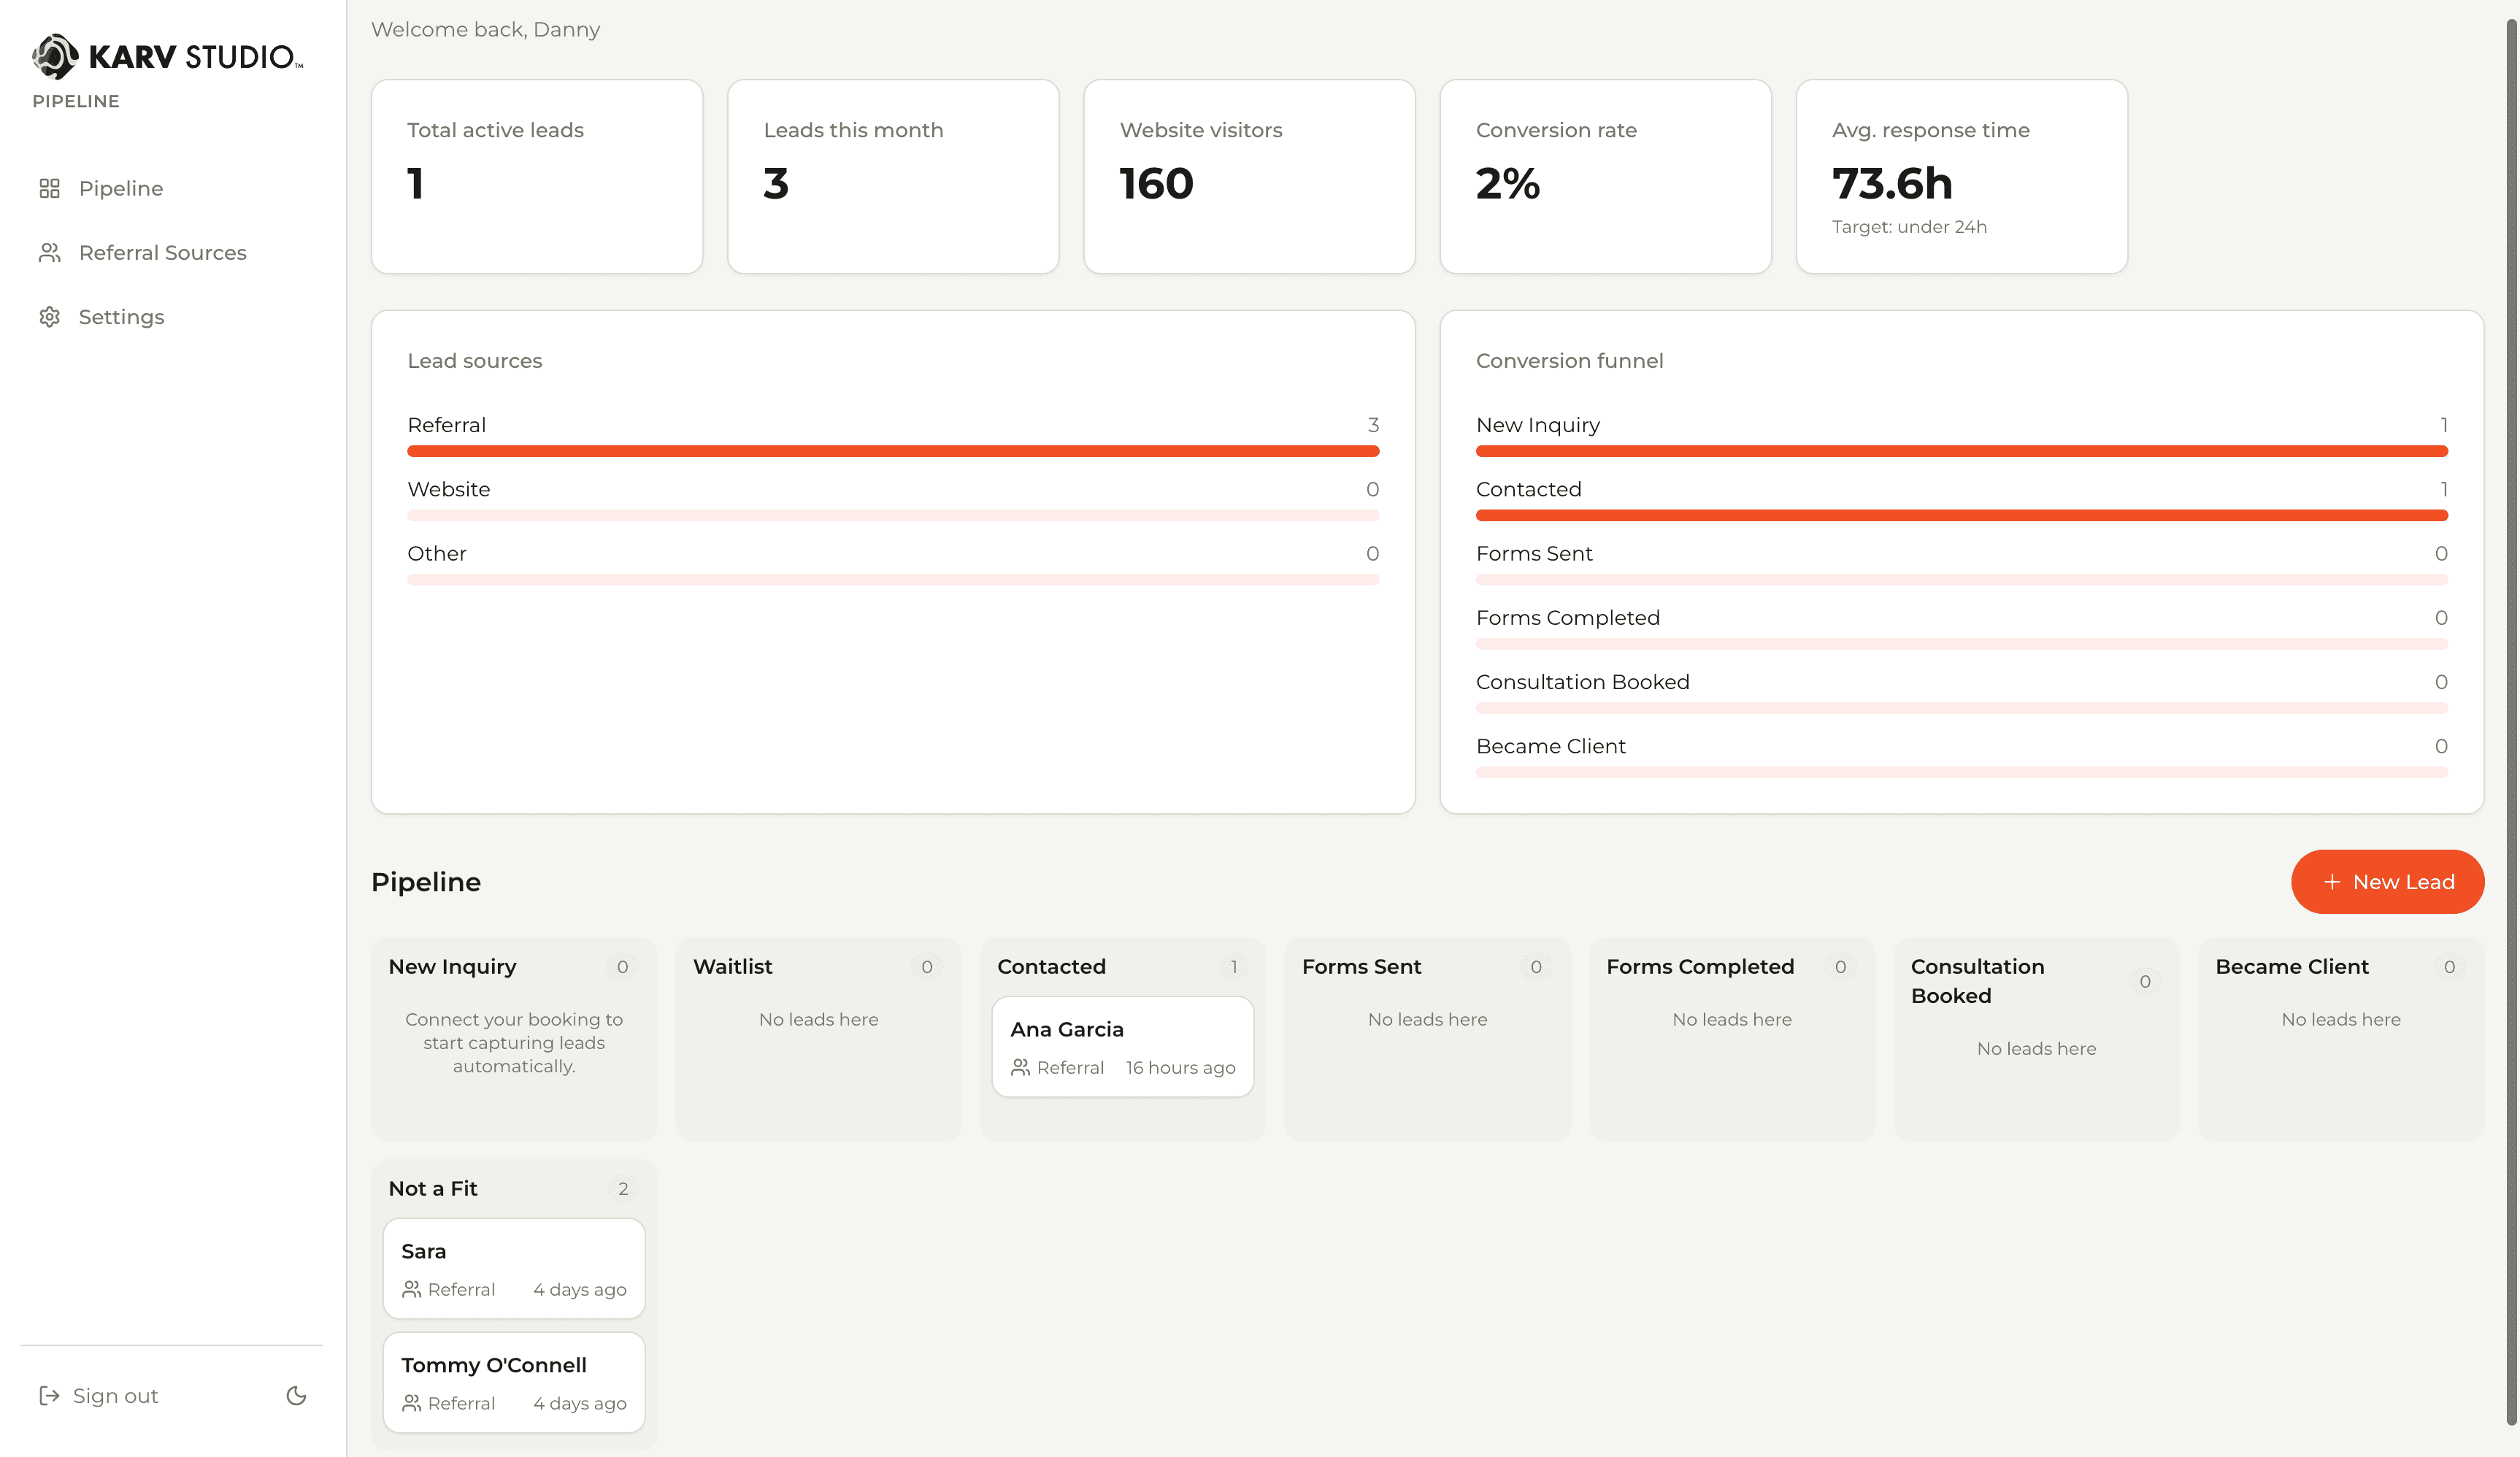The height and width of the screenshot is (1457, 2520).
Task: Click the Referral Sources people icon
Action: tap(49, 252)
